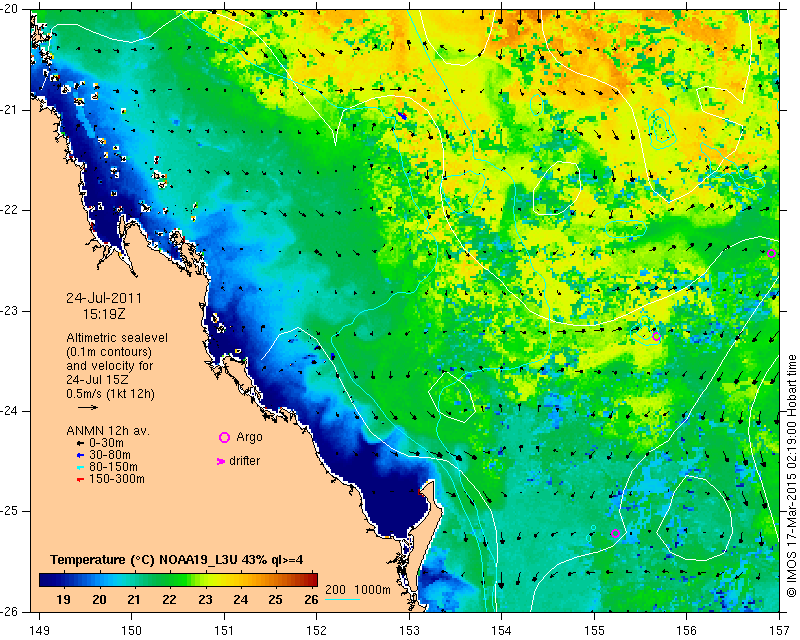The image size is (800, 640).
Task: Click the "(0.1m contours)" text
Action: click(109, 352)
